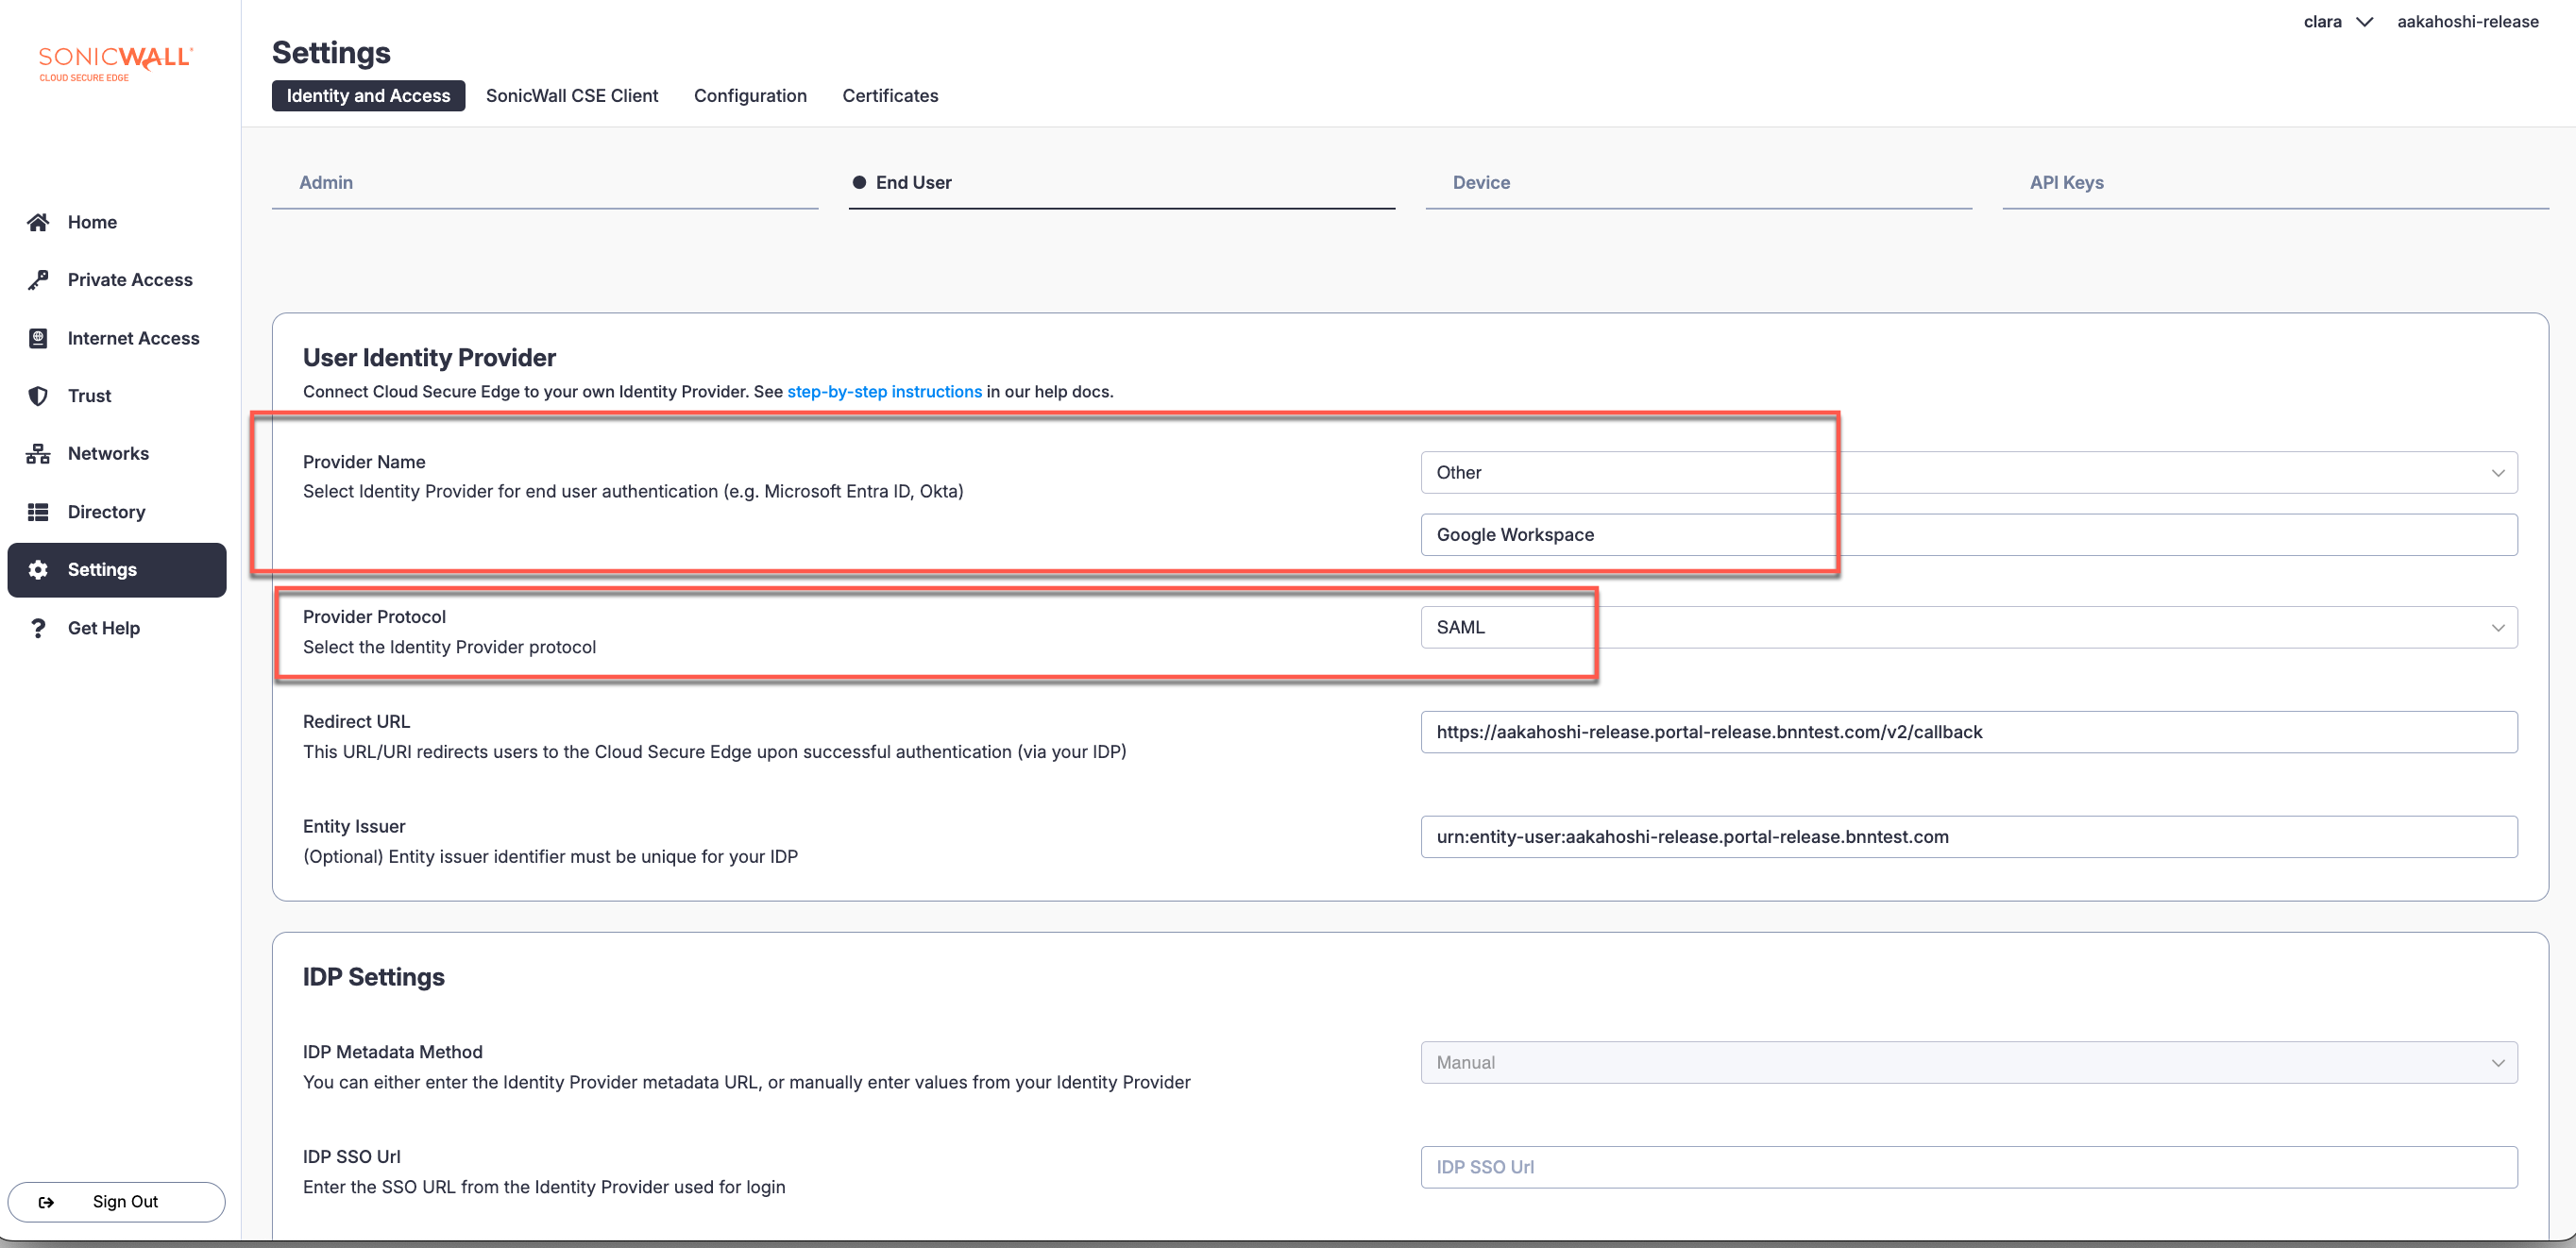This screenshot has width=2576, height=1248.
Task: Click the IDP SSO Url input field
Action: (x=1968, y=1168)
